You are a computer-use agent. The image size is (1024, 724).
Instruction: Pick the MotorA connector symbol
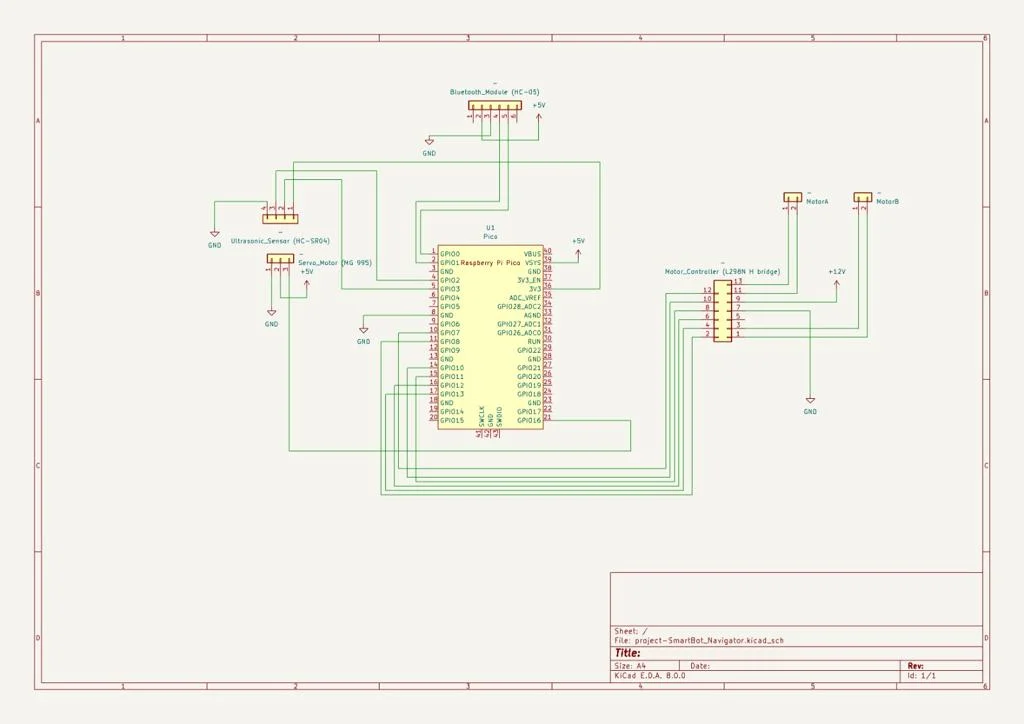tap(793, 198)
